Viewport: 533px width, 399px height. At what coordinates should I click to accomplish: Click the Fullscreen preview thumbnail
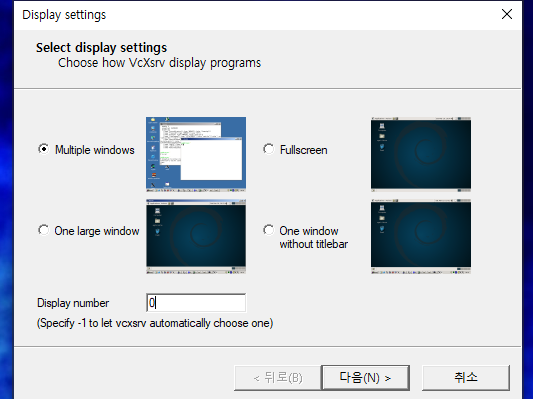tap(421, 154)
